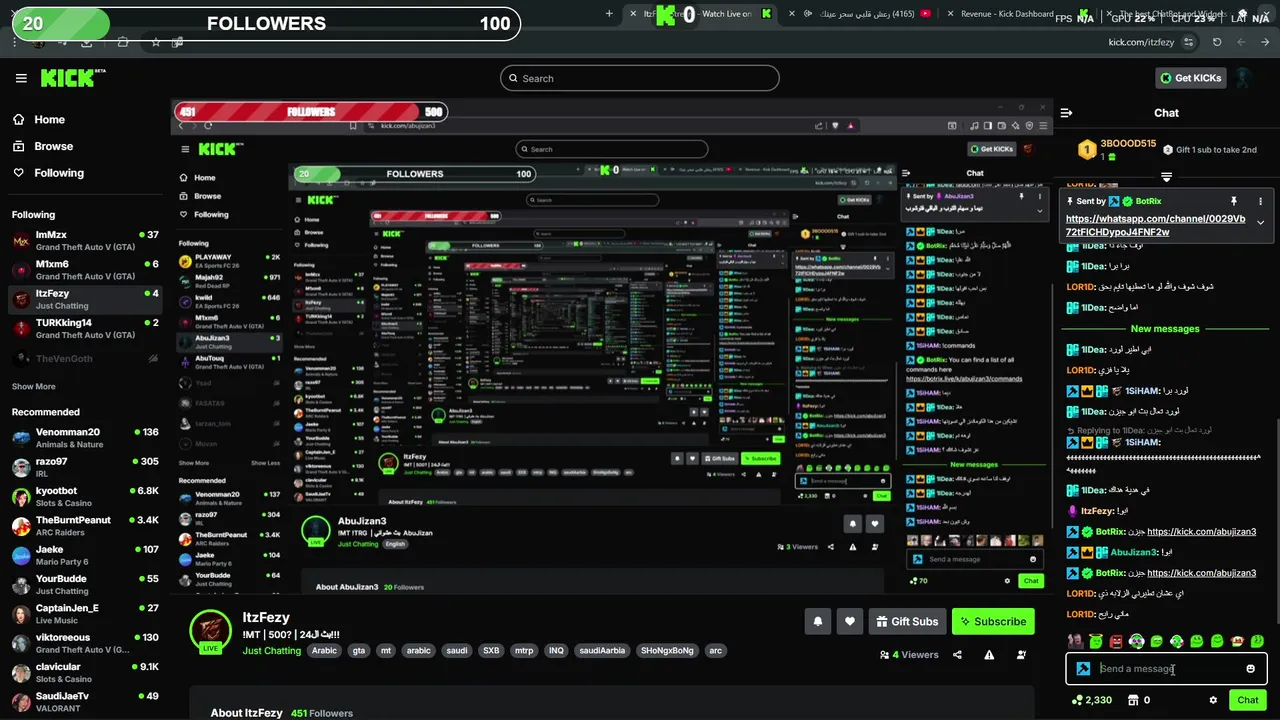Reload the page with the refresh icon
Image resolution: width=1280 pixels, height=720 pixels.
1217,42
